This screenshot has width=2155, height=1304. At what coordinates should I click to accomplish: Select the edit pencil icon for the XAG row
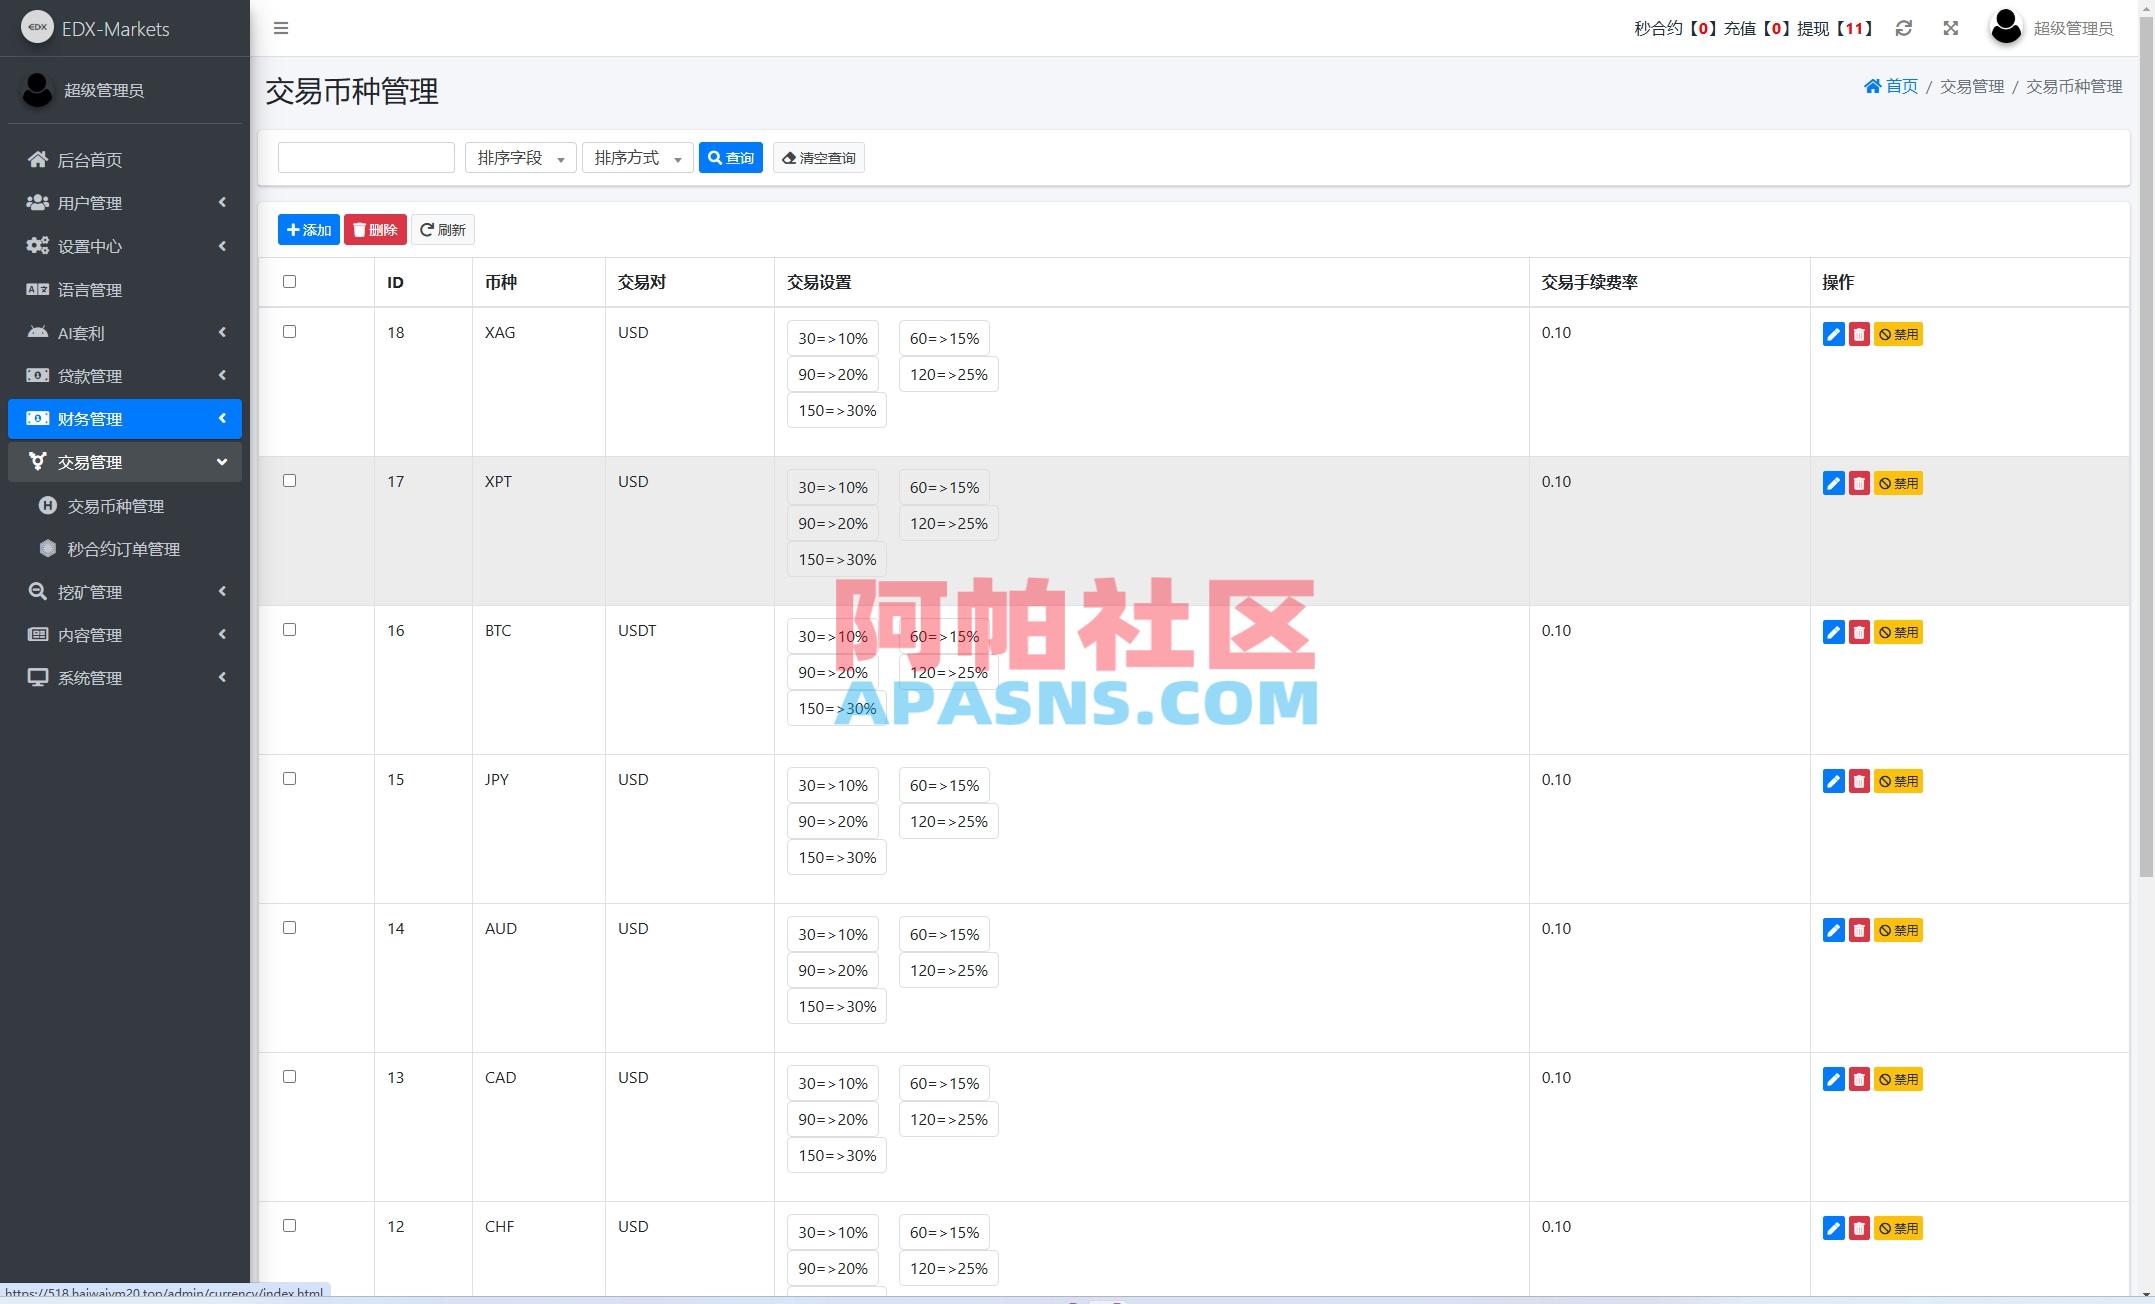(1833, 334)
